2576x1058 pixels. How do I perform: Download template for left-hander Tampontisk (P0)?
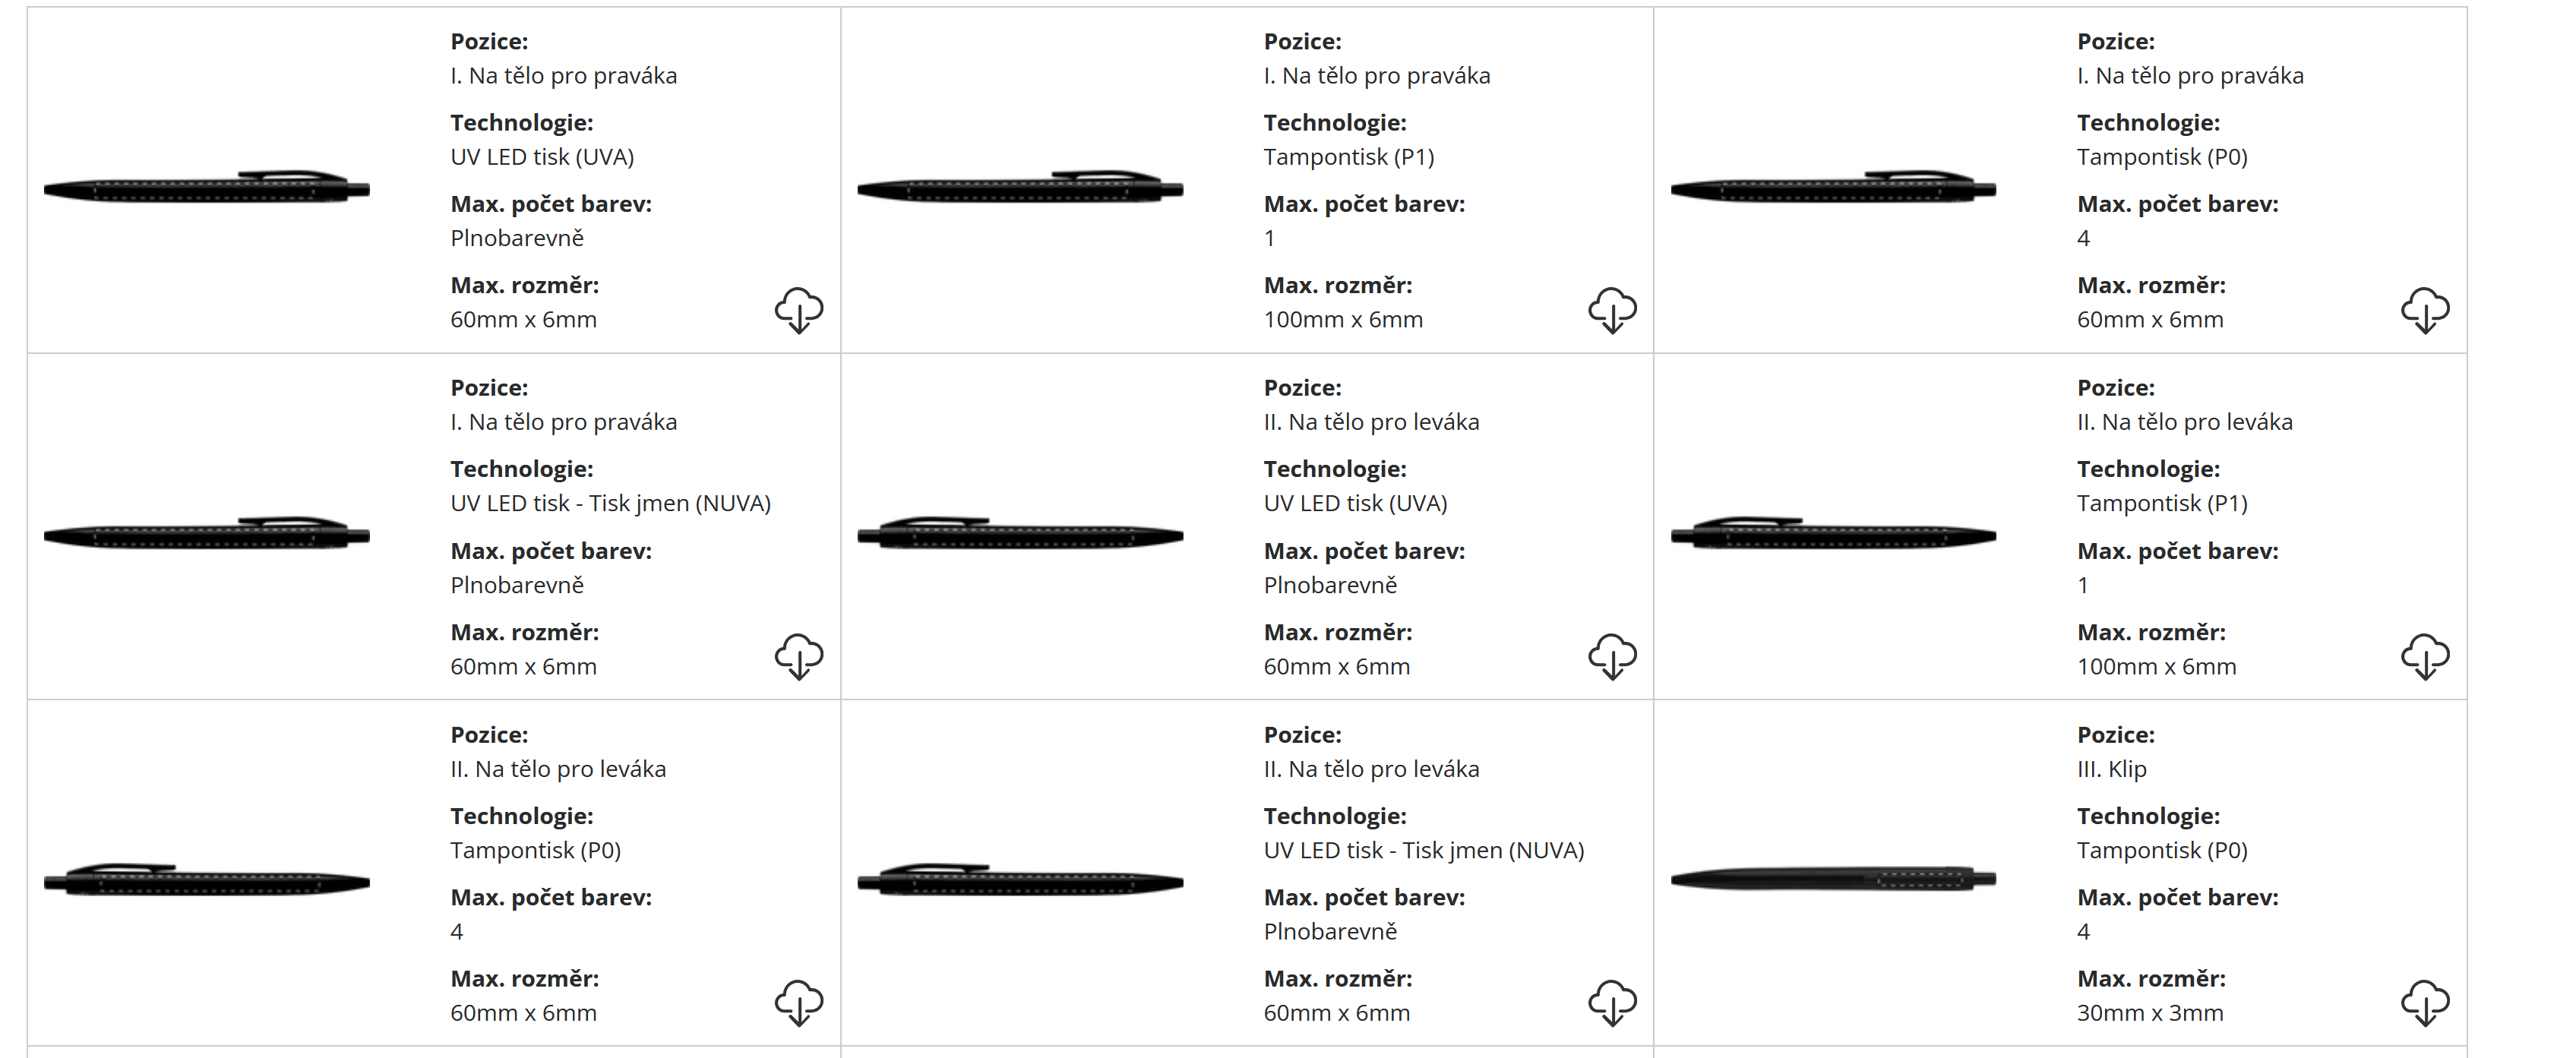pyautogui.click(x=798, y=1002)
